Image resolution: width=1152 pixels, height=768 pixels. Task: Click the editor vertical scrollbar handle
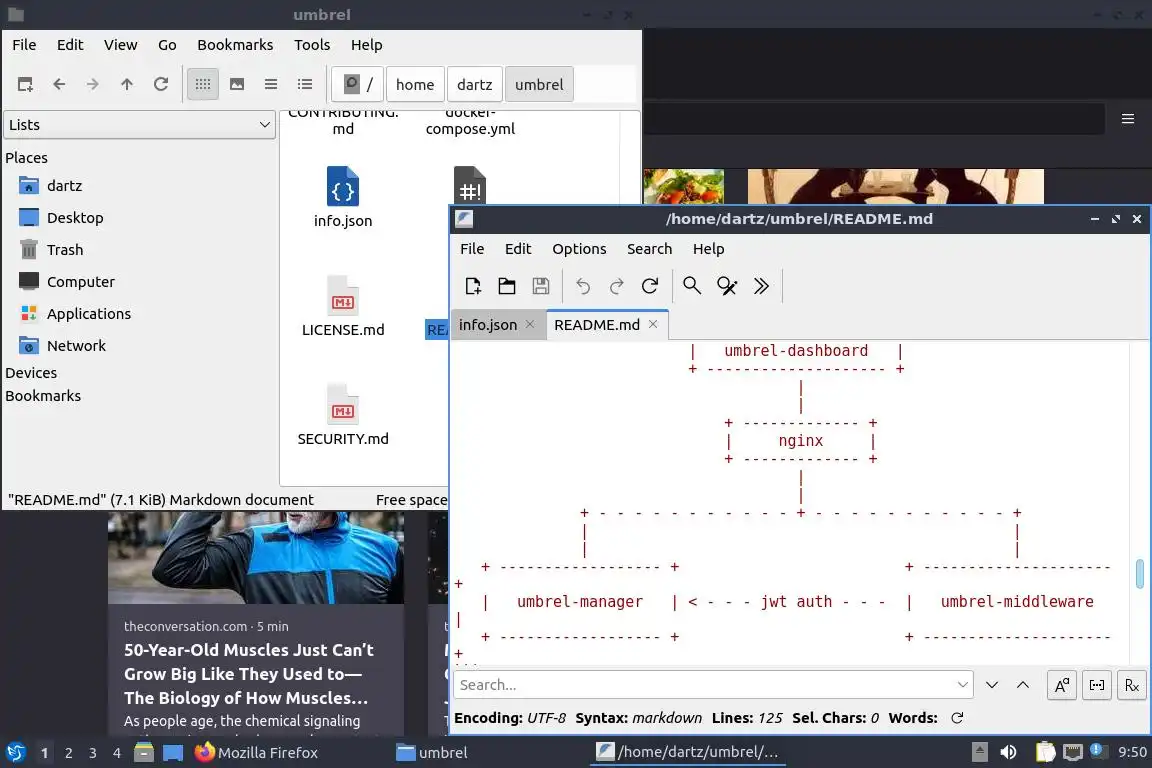click(x=1140, y=574)
